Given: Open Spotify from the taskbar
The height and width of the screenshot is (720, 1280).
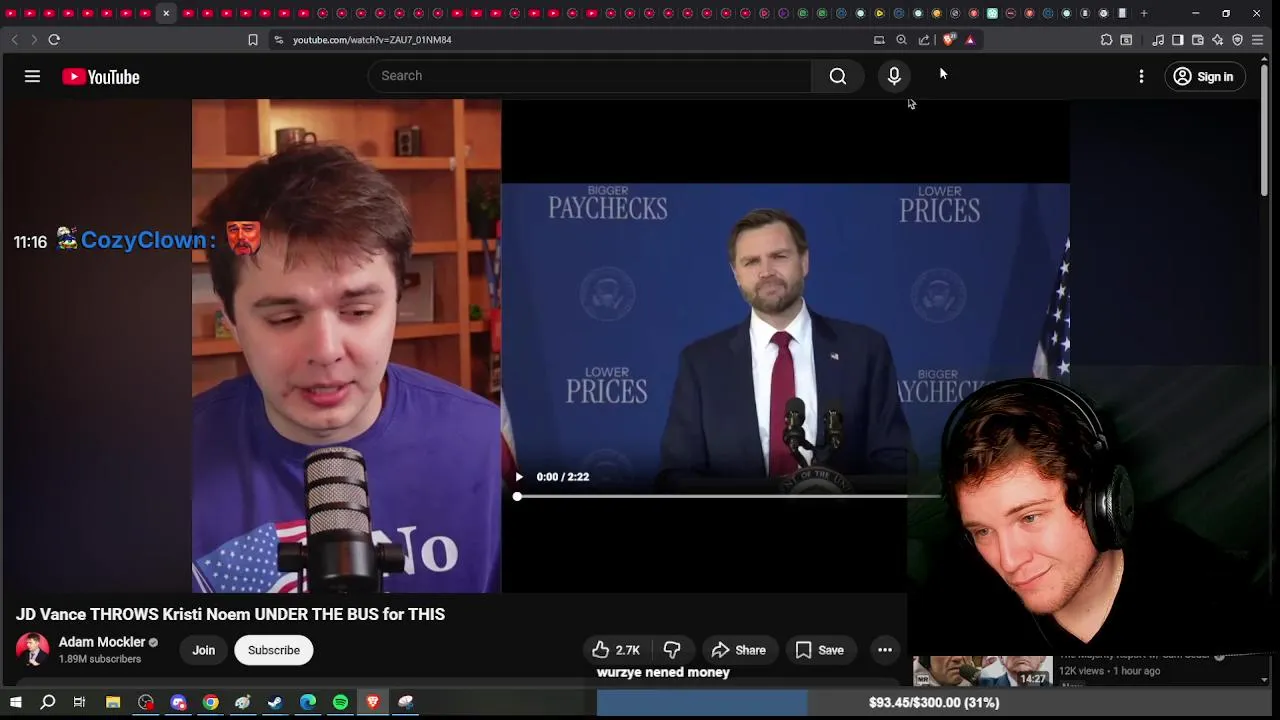Looking at the screenshot, I should point(340,703).
